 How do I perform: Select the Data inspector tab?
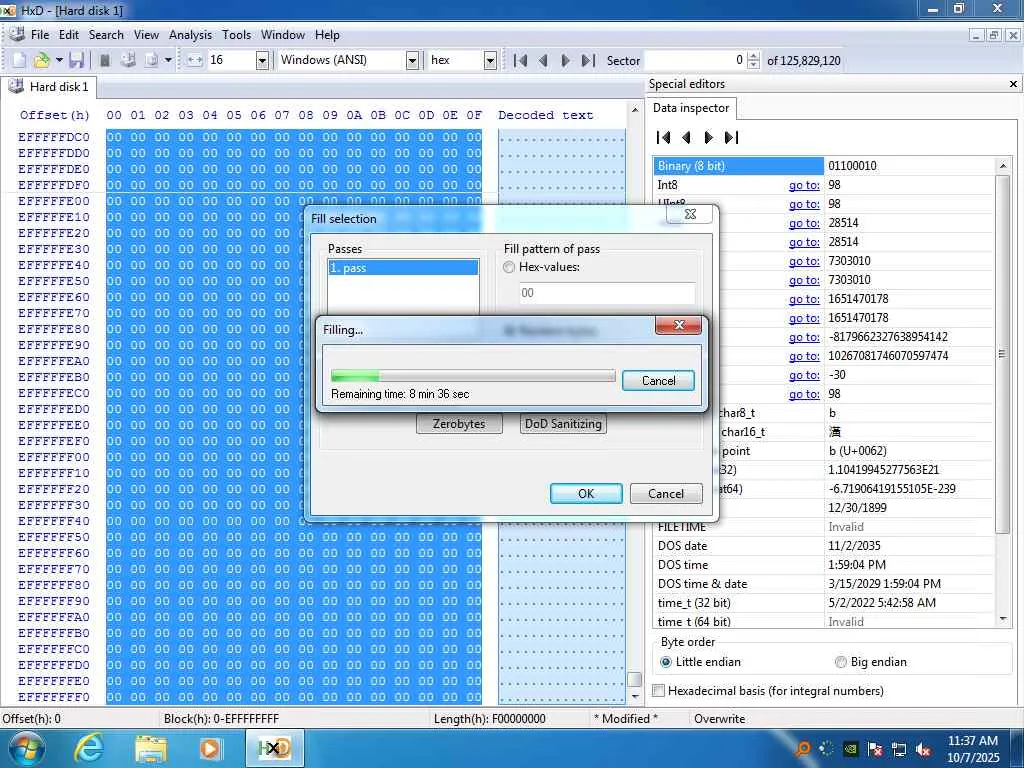pyautogui.click(x=691, y=108)
